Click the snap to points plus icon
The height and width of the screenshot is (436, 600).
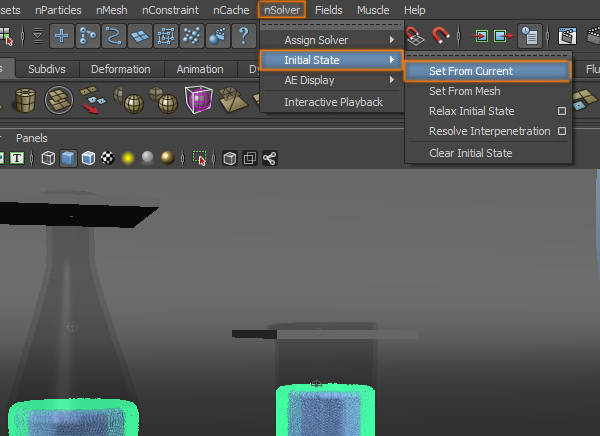click(62, 37)
